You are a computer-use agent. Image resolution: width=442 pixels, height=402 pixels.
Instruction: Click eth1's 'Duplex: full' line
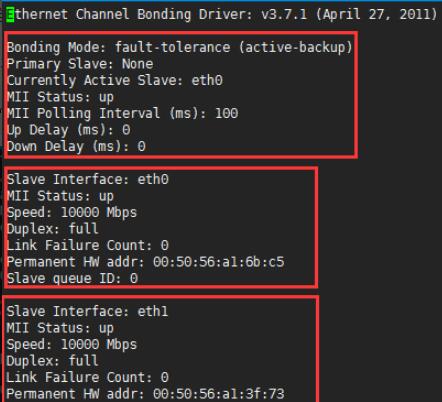pyautogui.click(x=53, y=361)
